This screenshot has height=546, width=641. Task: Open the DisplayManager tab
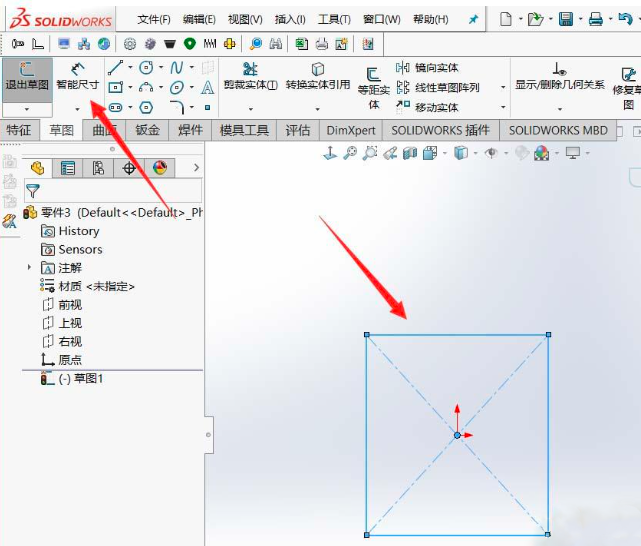coord(160,168)
